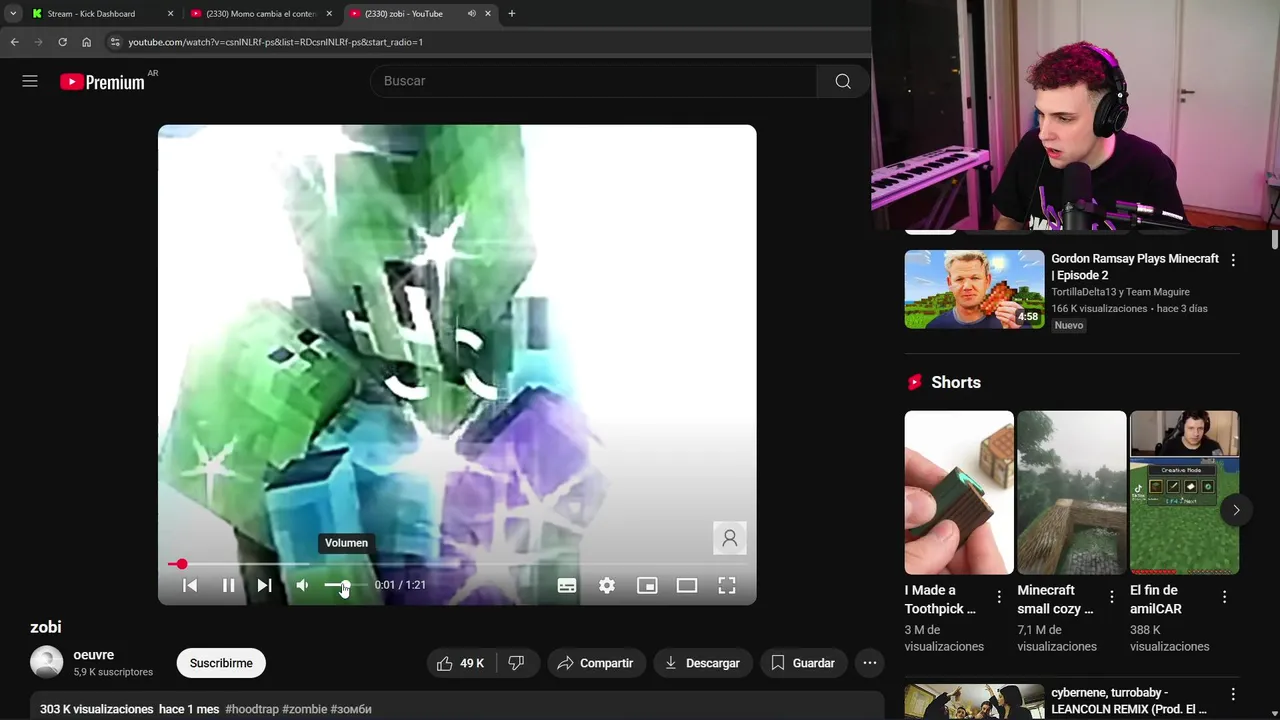This screenshot has height=720, width=1280.
Task: Share video with Compartir button
Action: (596, 663)
